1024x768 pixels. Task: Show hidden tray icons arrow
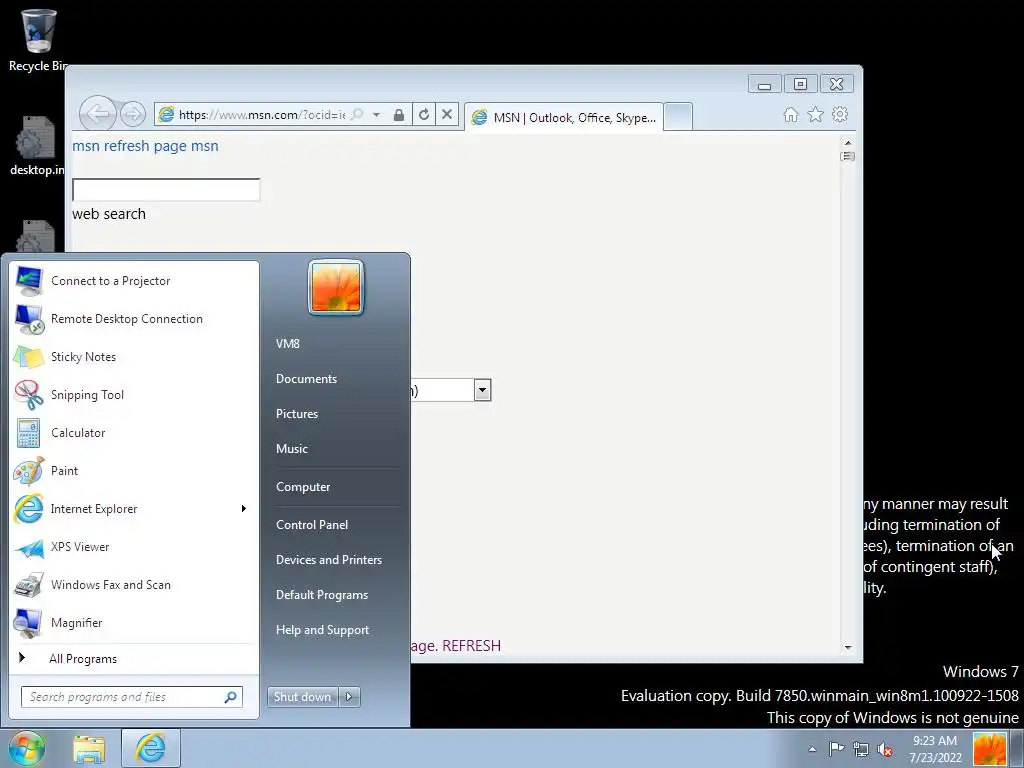click(x=812, y=749)
